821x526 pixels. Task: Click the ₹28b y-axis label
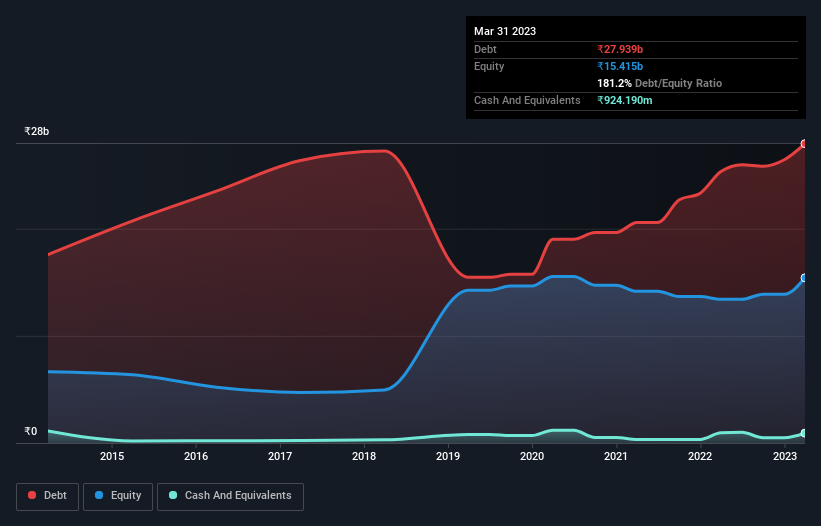[x=37, y=131]
